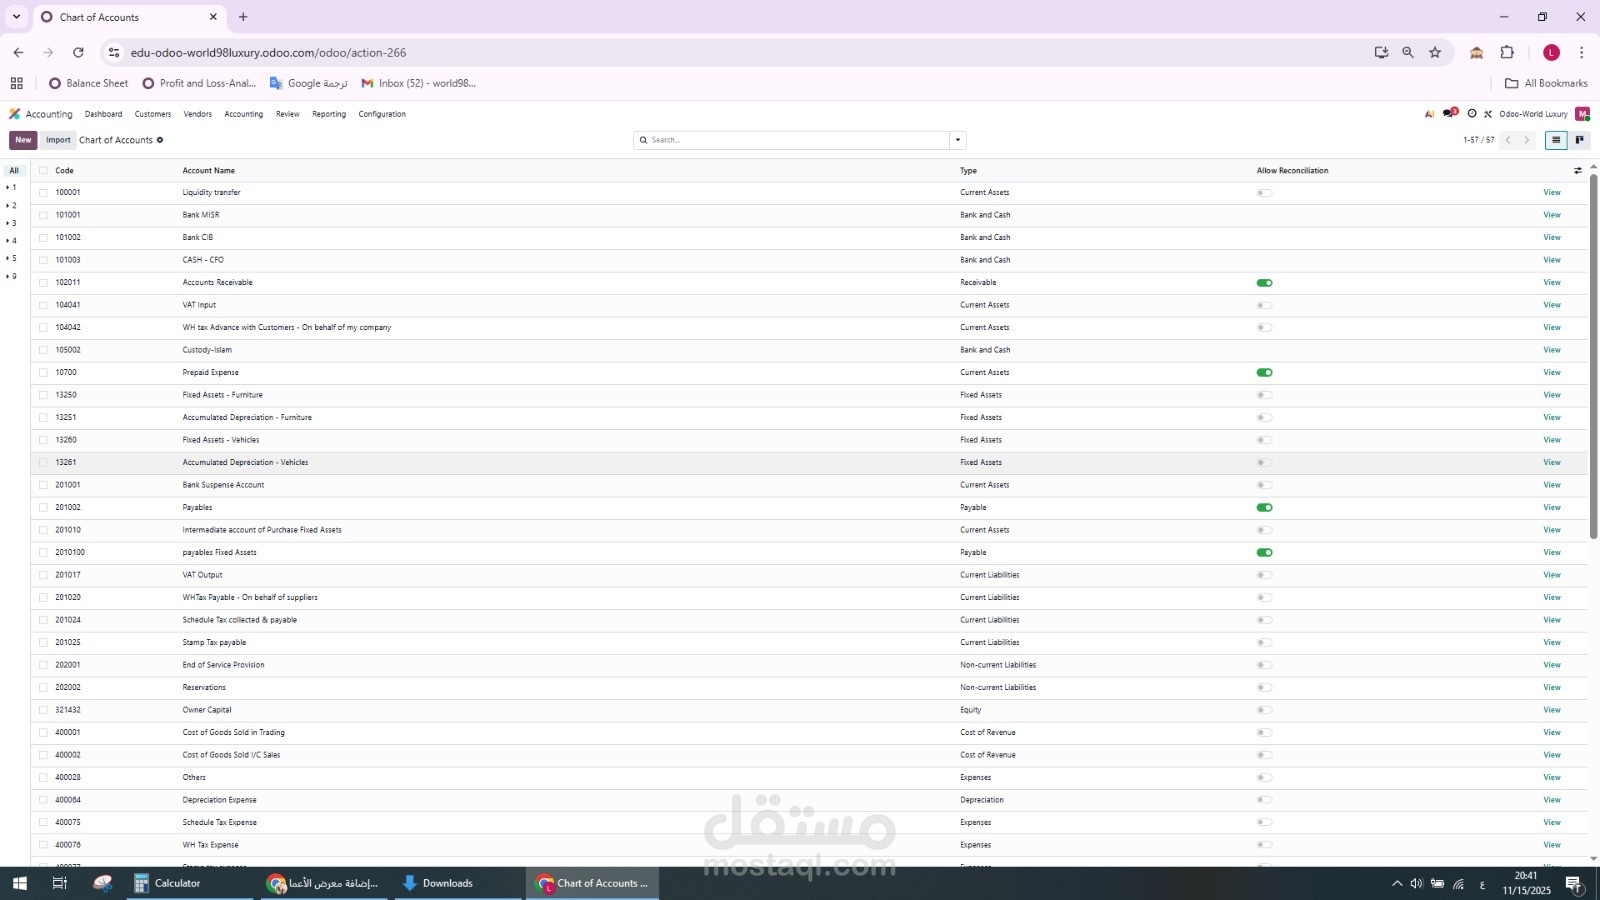Screen dimensions: 1600x900
Task: Open the Accounting menu item
Action: pos(243,114)
